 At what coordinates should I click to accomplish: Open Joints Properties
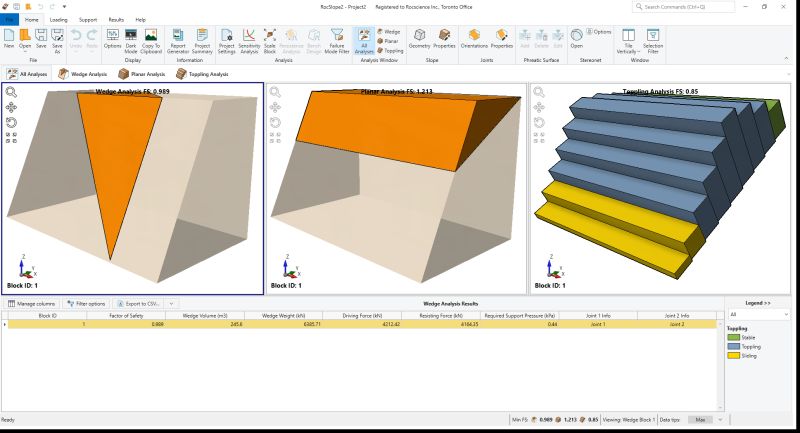pyautogui.click(x=502, y=39)
